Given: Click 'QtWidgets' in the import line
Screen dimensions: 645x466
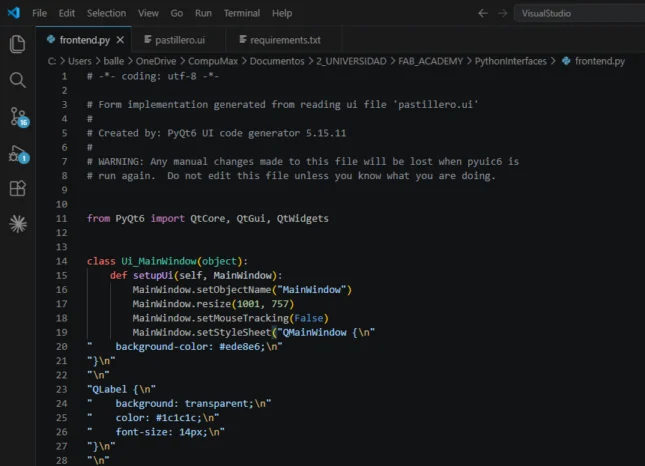Looking at the screenshot, I should [302, 218].
